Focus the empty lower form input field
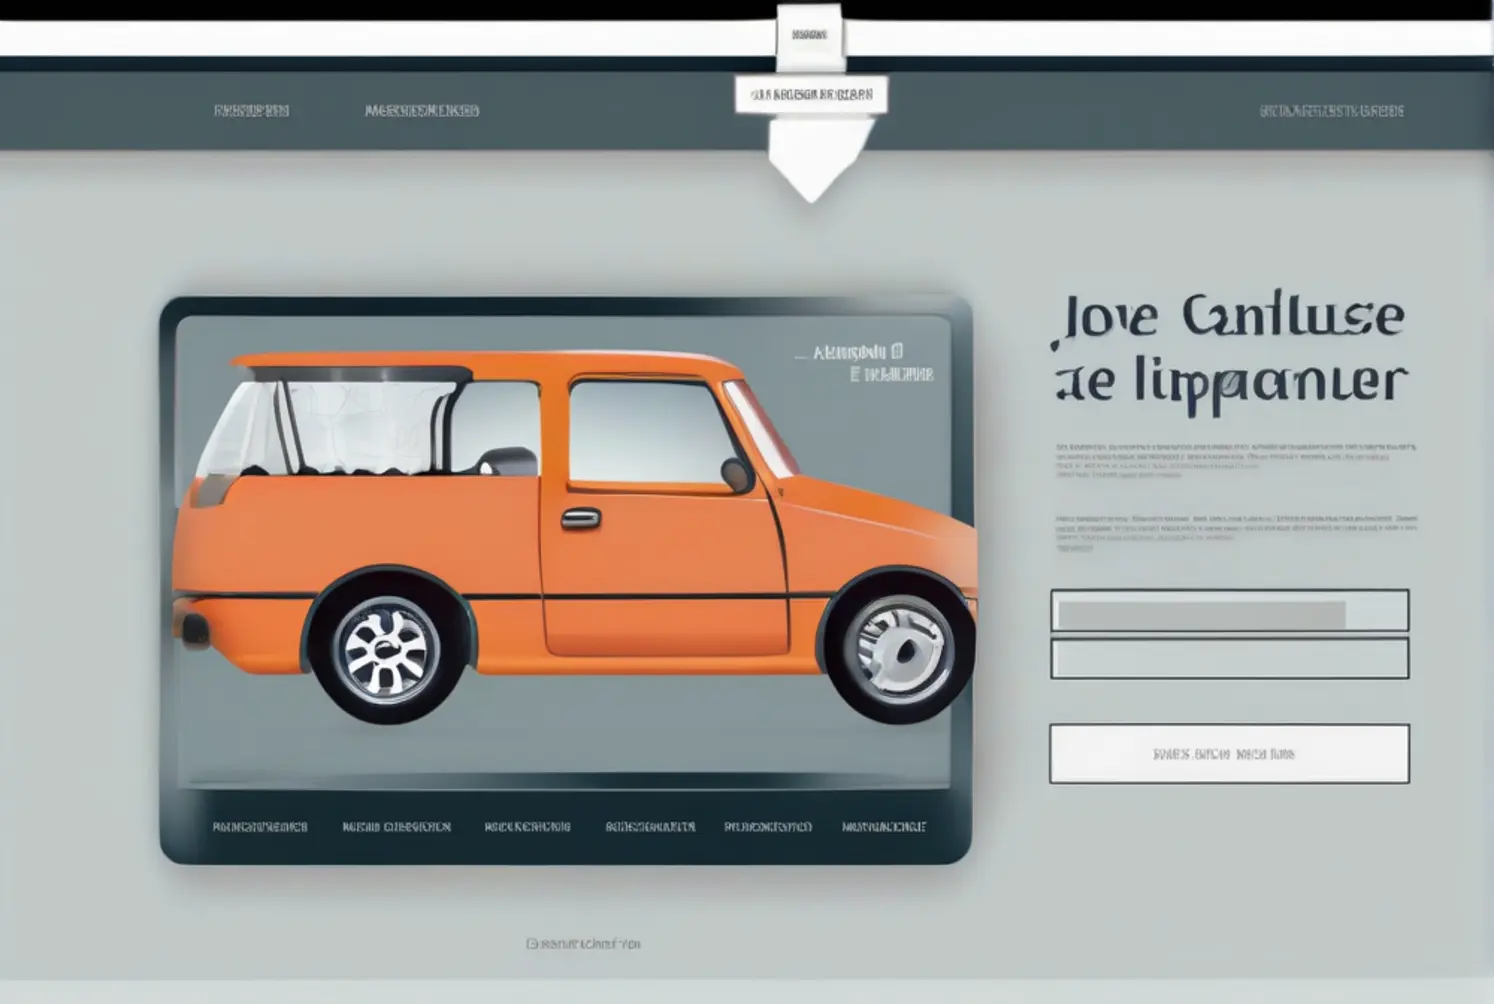This screenshot has width=1494, height=1004. pos(1229,659)
